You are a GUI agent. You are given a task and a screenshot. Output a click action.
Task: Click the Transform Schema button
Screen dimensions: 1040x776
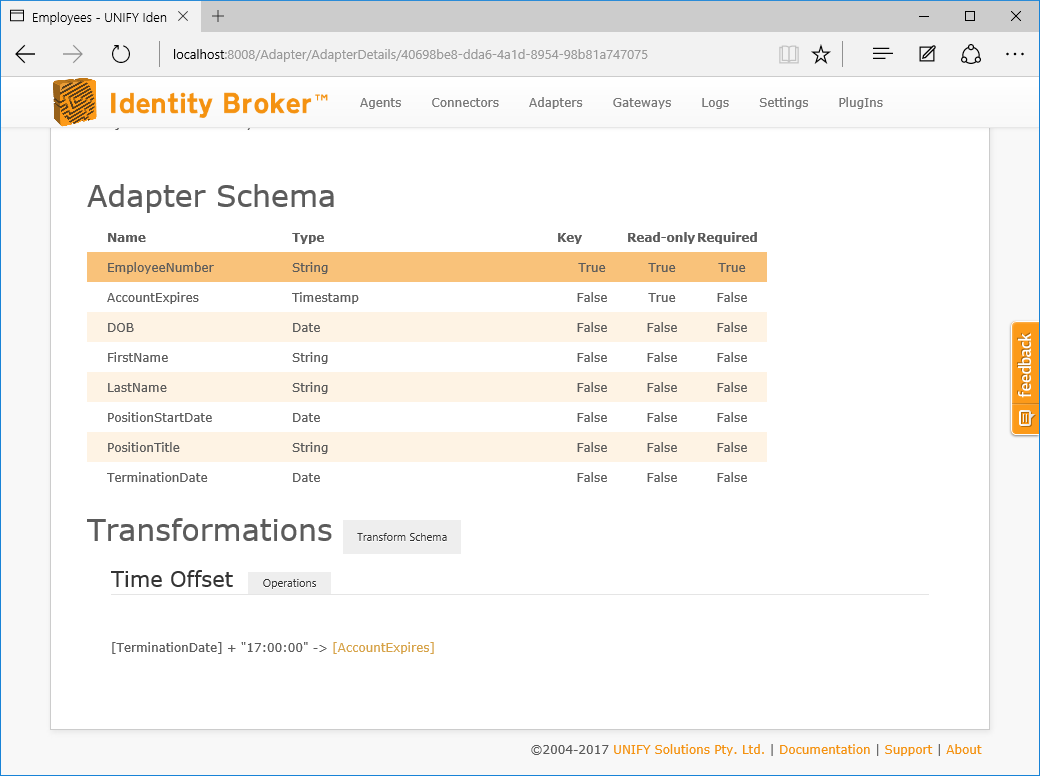[x=402, y=537]
